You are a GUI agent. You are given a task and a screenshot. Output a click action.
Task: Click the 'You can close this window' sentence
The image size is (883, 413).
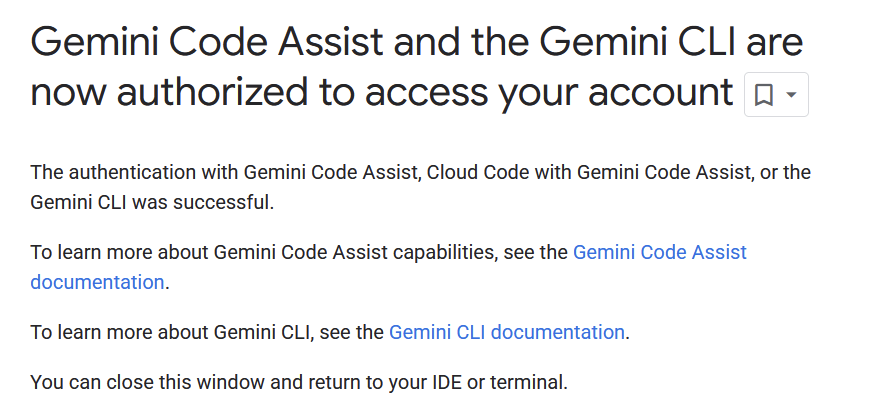pos(299,382)
